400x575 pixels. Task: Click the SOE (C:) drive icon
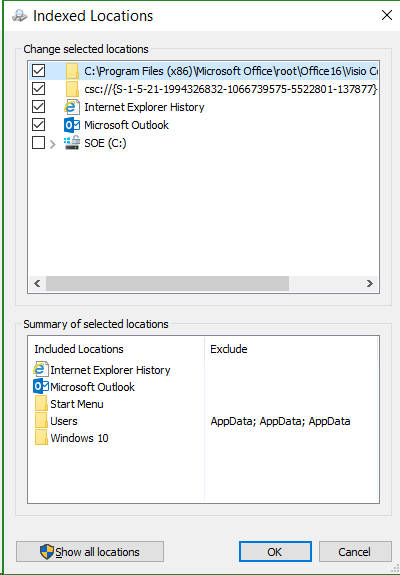coord(71,142)
